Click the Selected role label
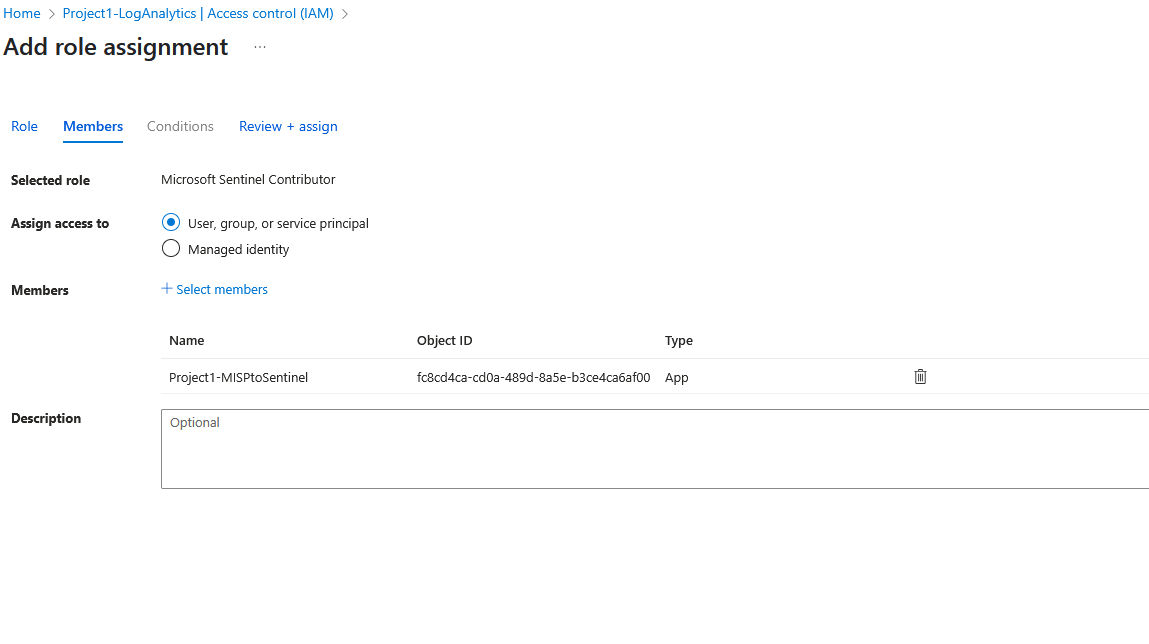Screen dimensions: 1149x644 click(51, 180)
